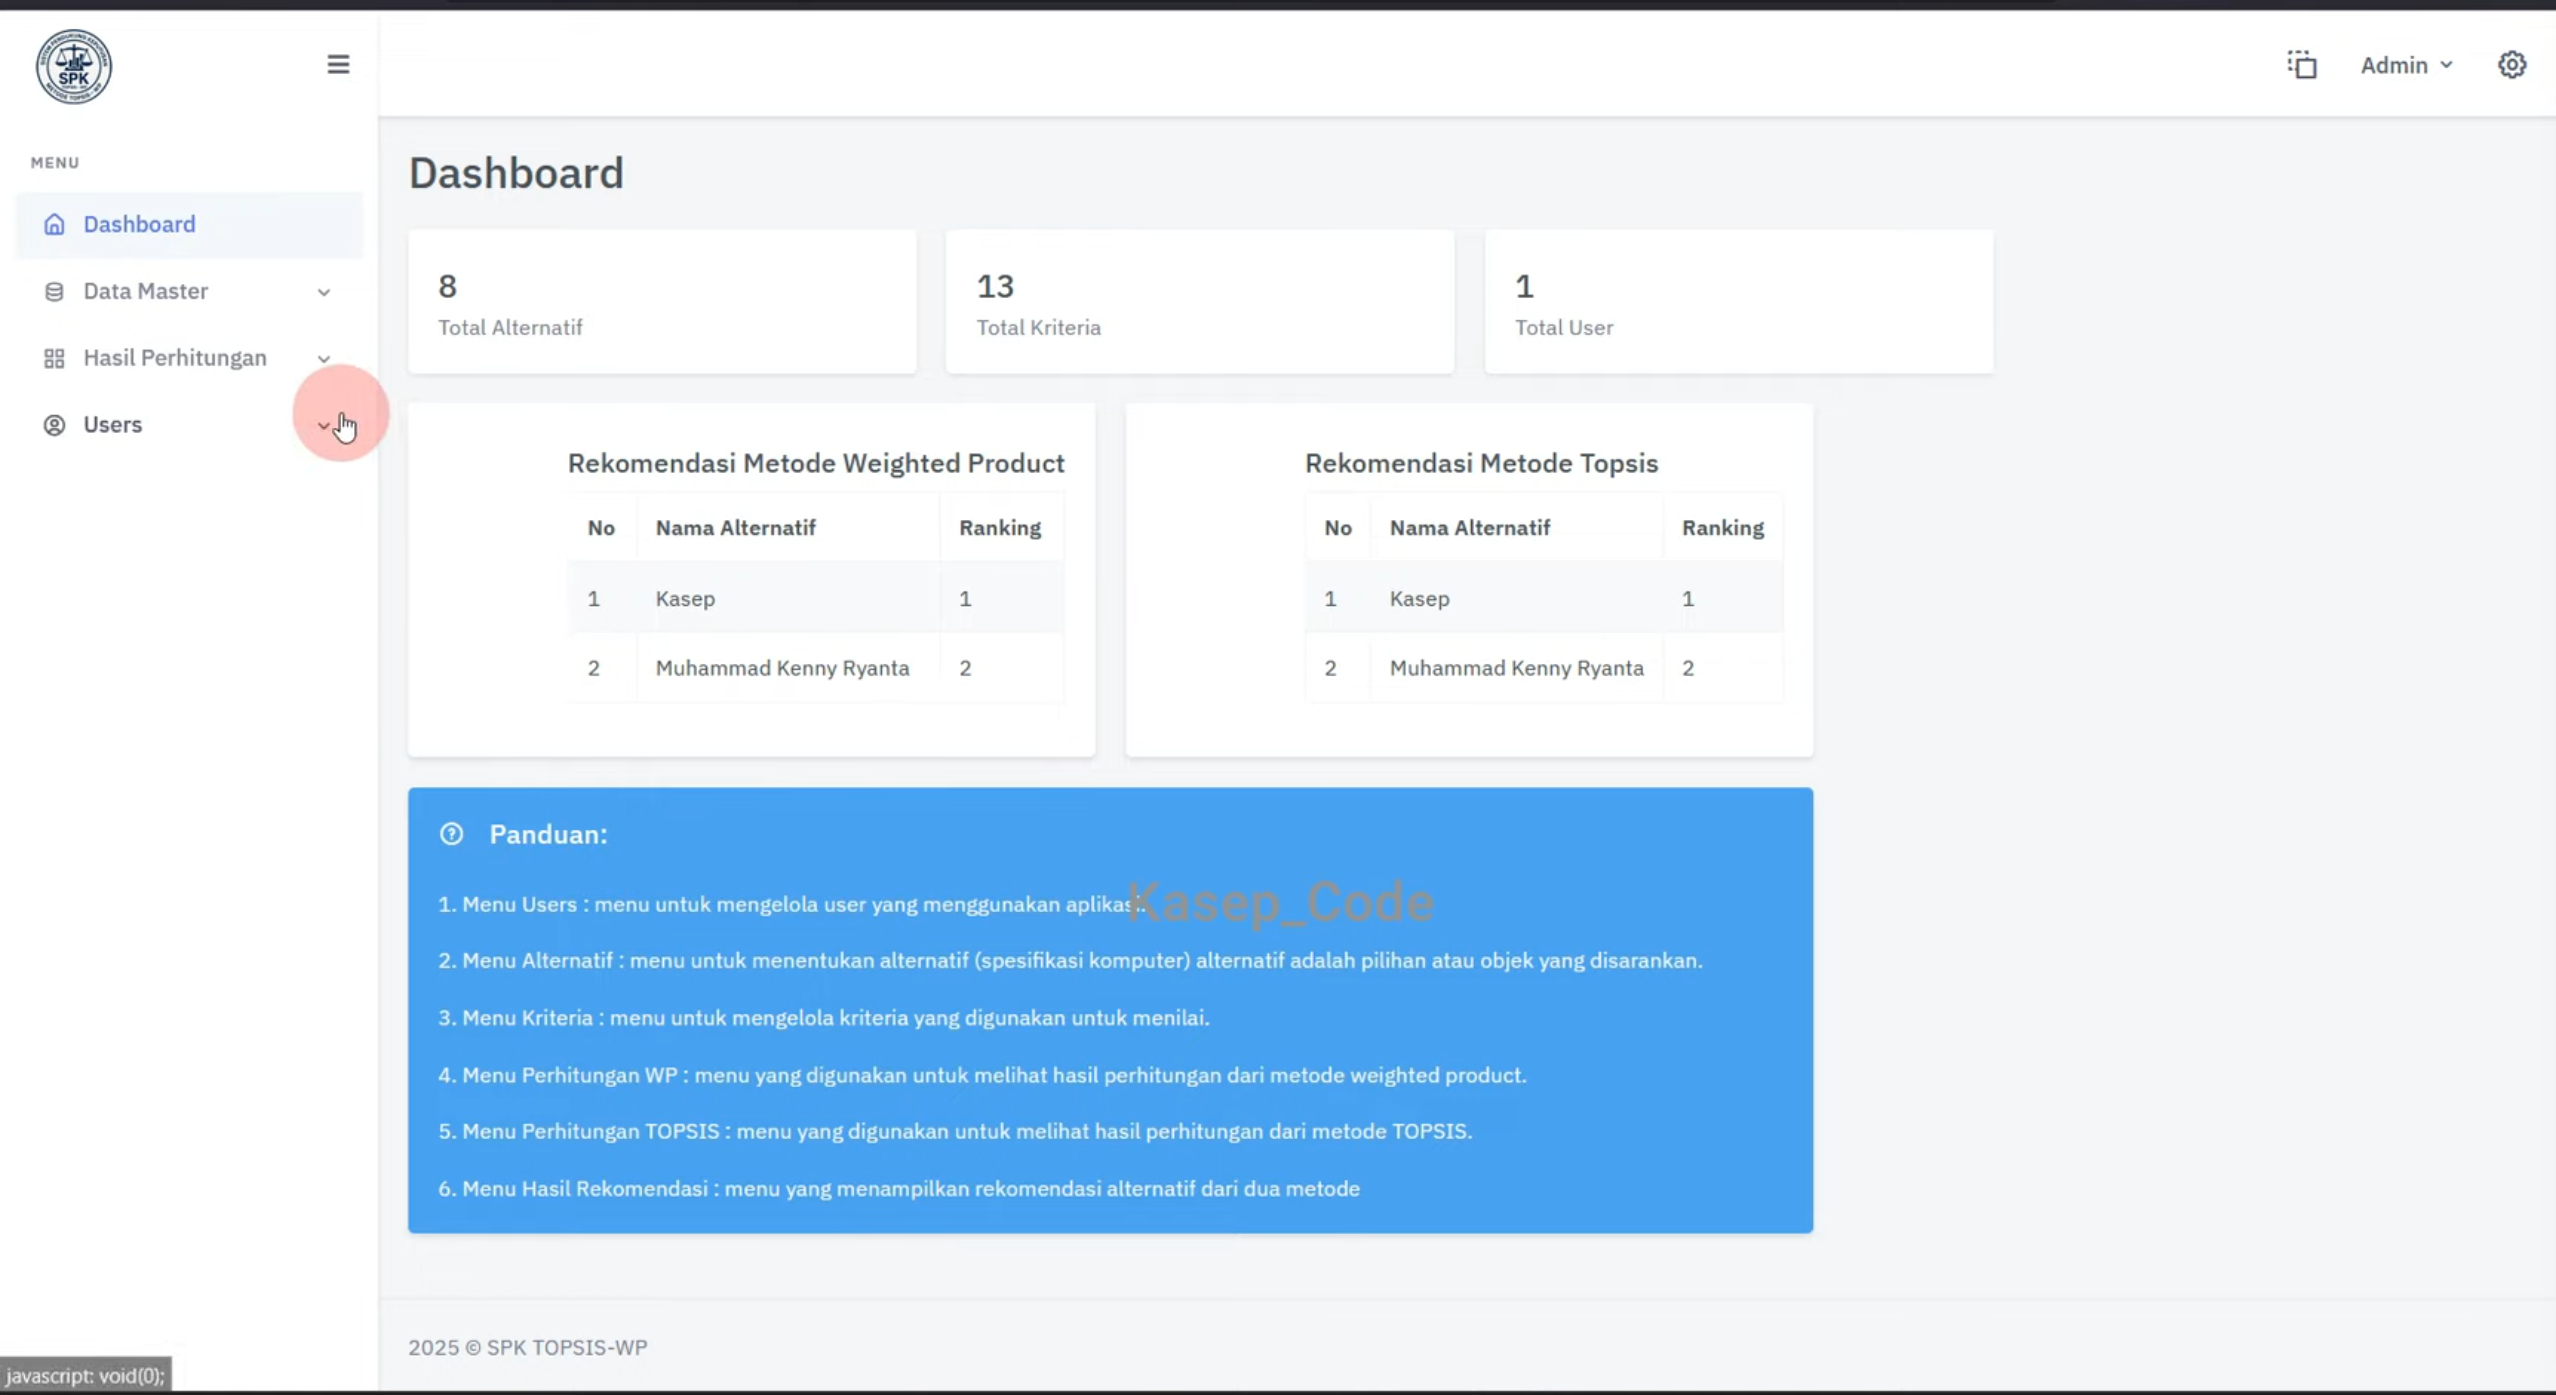The width and height of the screenshot is (2556, 1395).
Task: Click the Dashboard page heading
Action: pyautogui.click(x=516, y=173)
